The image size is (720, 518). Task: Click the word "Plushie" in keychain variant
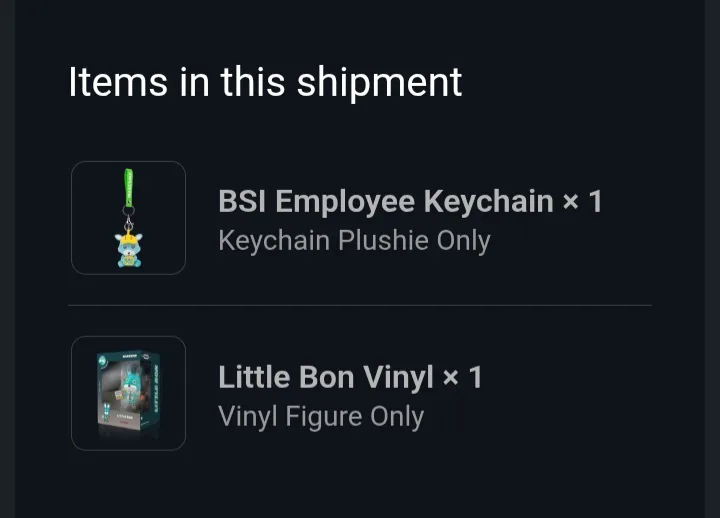(x=384, y=241)
